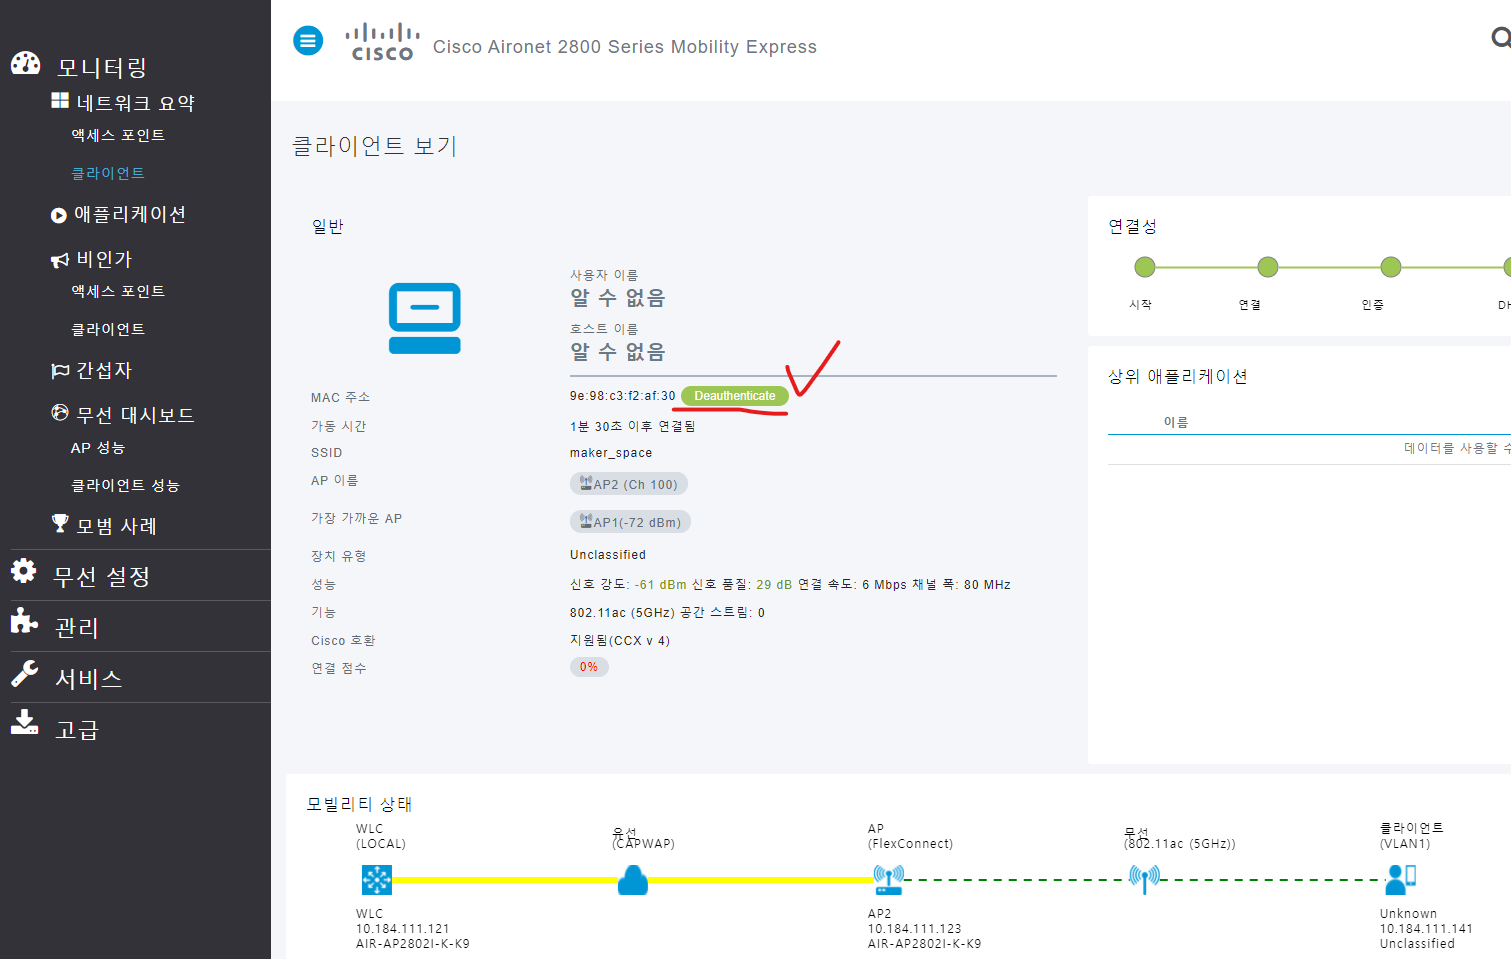Click the AP2 IP 10.184.111.123

(x=915, y=929)
